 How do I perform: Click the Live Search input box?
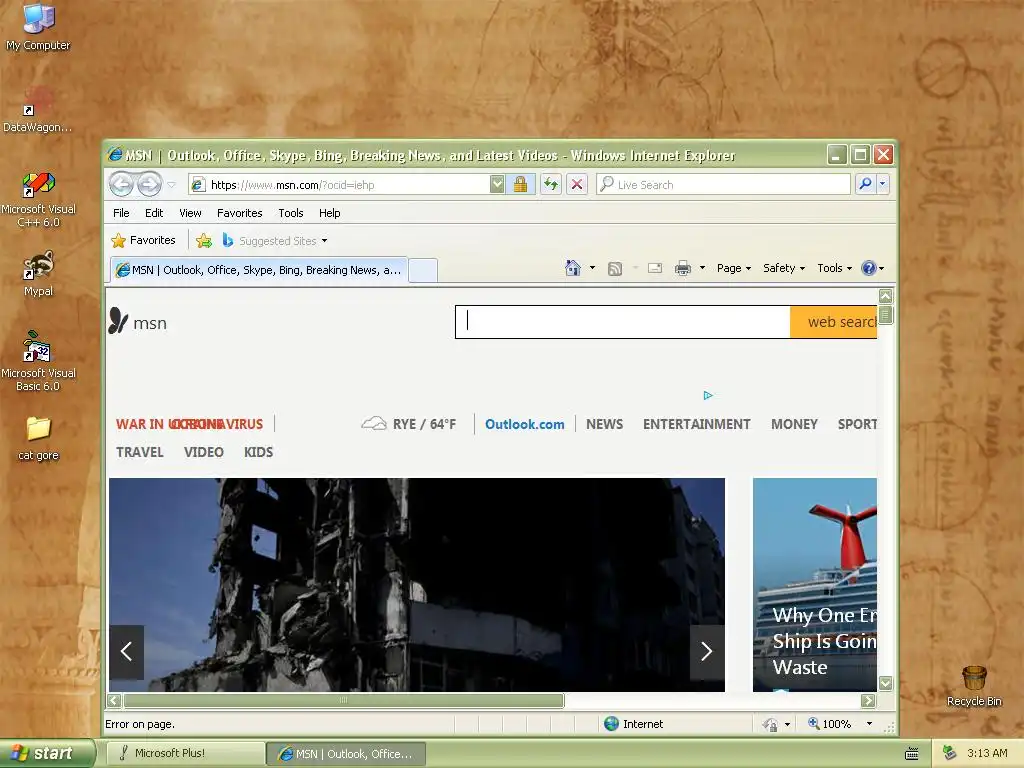pyautogui.click(x=723, y=185)
